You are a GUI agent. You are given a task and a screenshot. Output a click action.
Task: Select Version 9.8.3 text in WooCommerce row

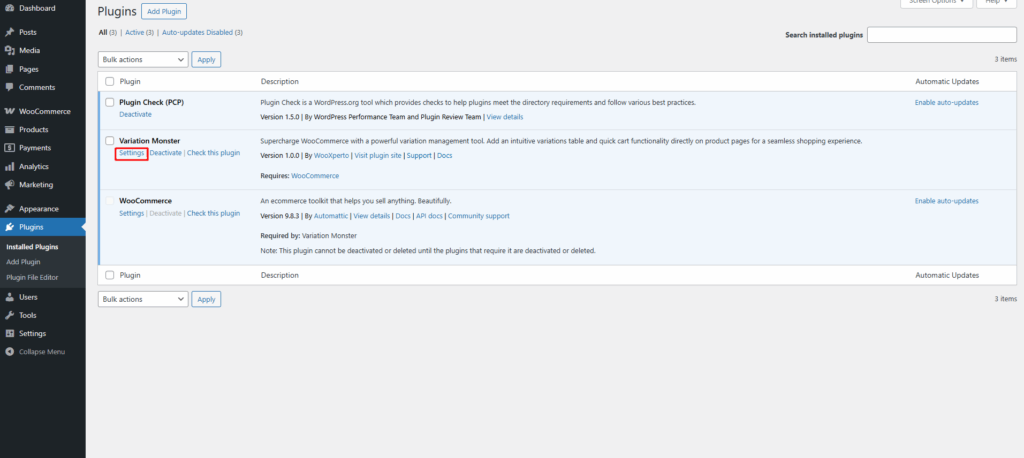[280, 216]
